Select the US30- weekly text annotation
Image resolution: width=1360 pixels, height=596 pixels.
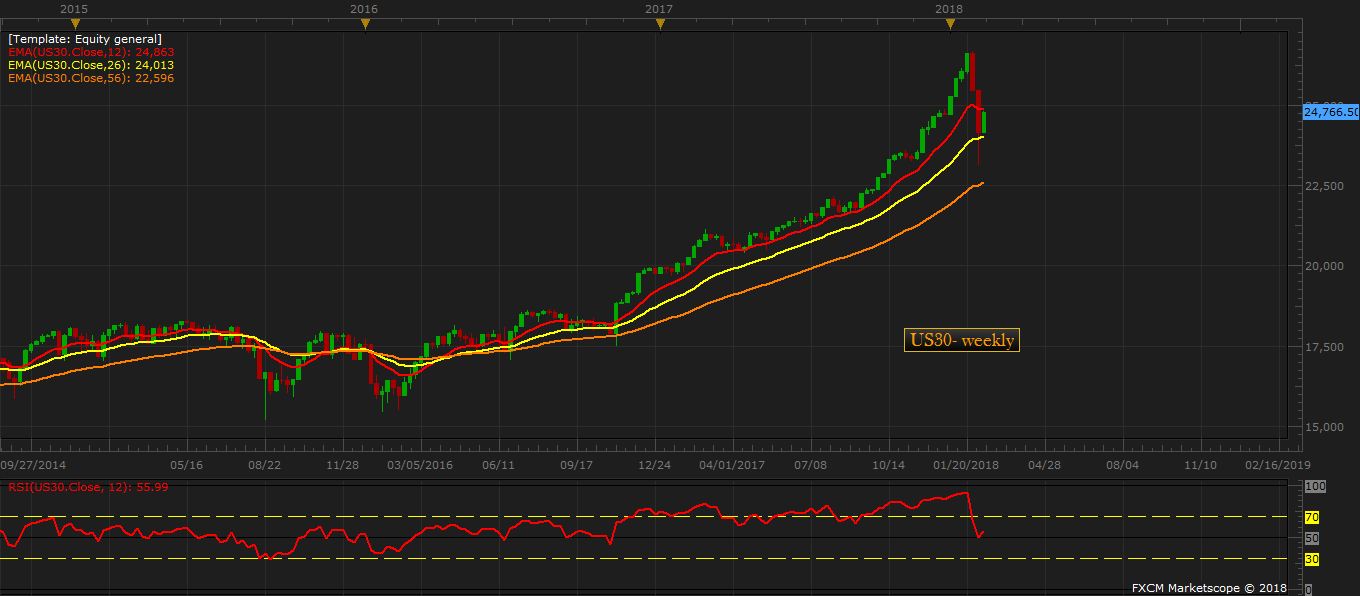click(961, 340)
